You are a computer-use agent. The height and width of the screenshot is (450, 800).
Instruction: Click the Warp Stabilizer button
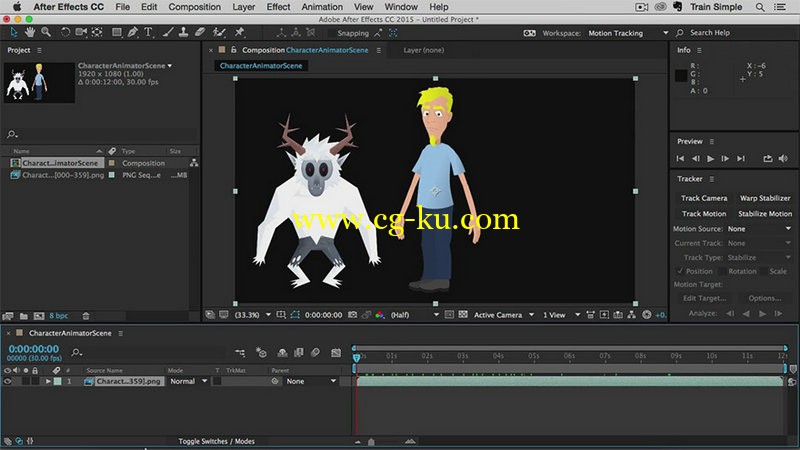click(x=765, y=198)
